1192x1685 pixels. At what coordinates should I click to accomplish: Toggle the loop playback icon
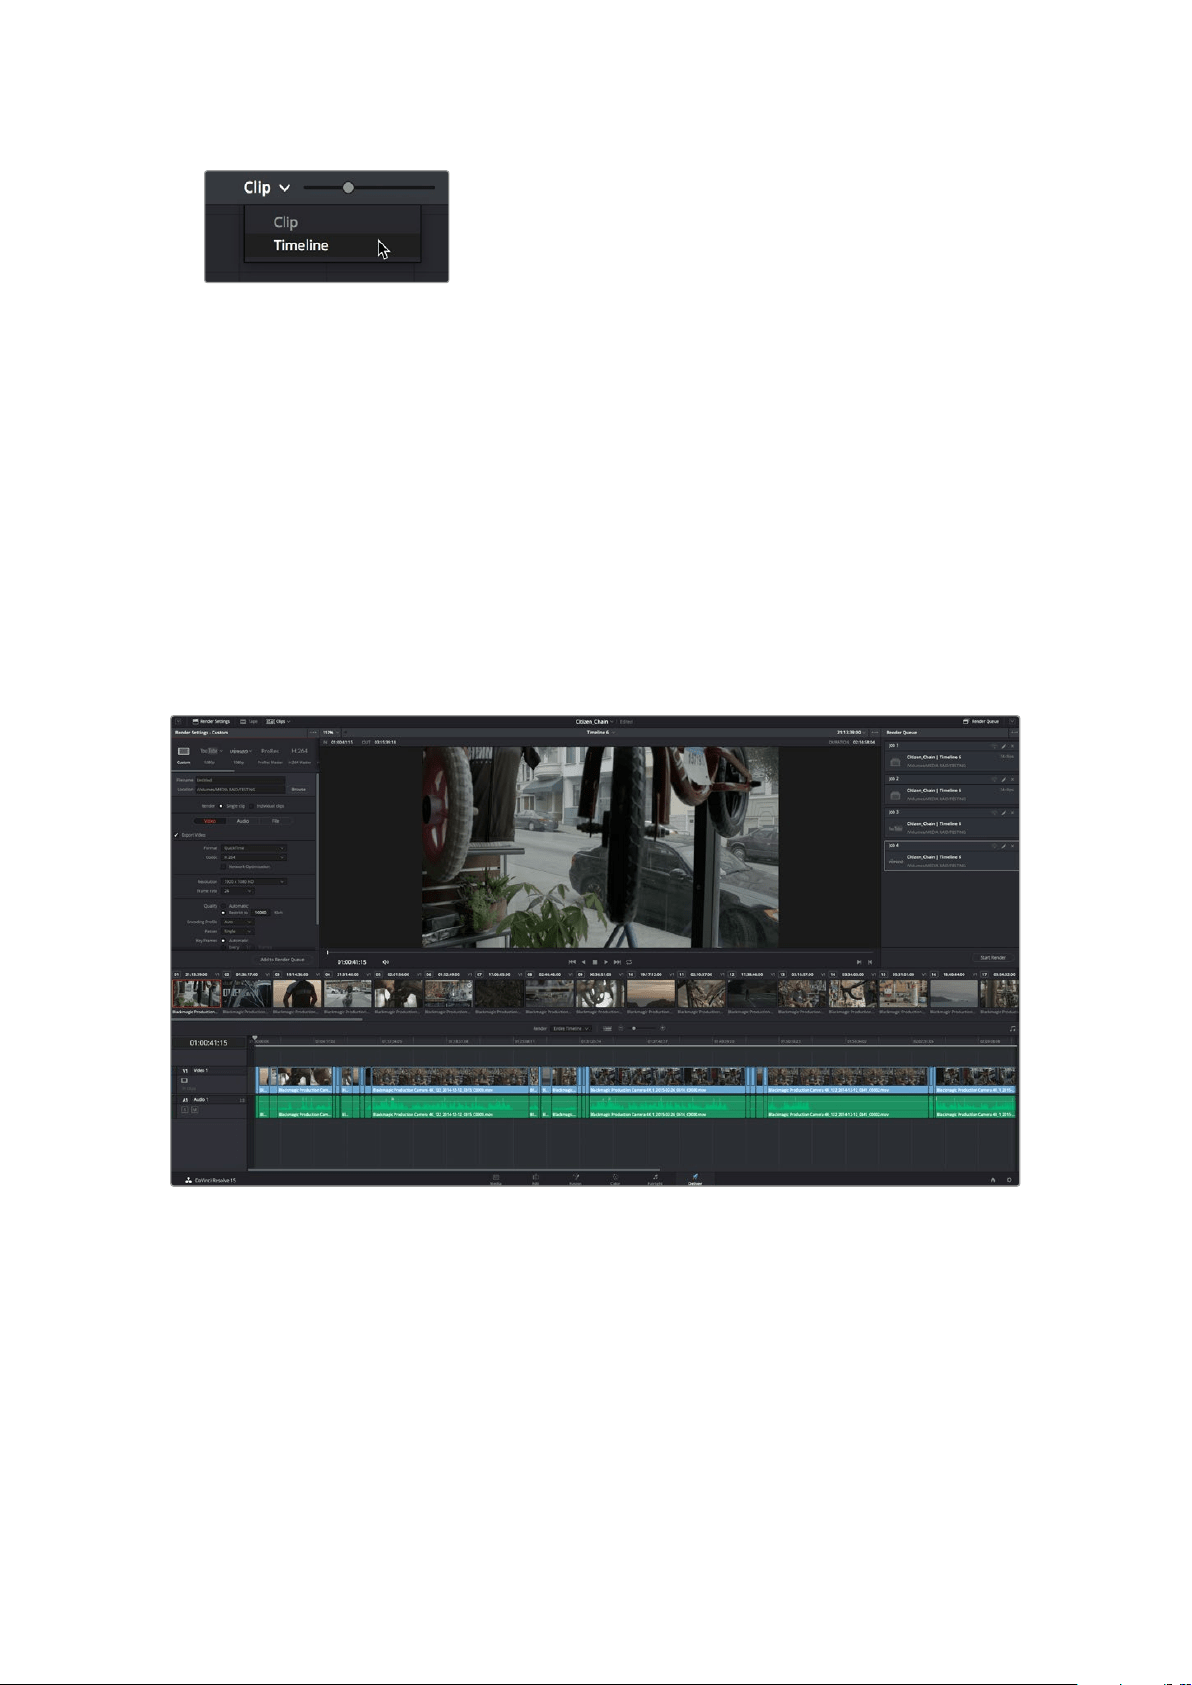point(629,962)
